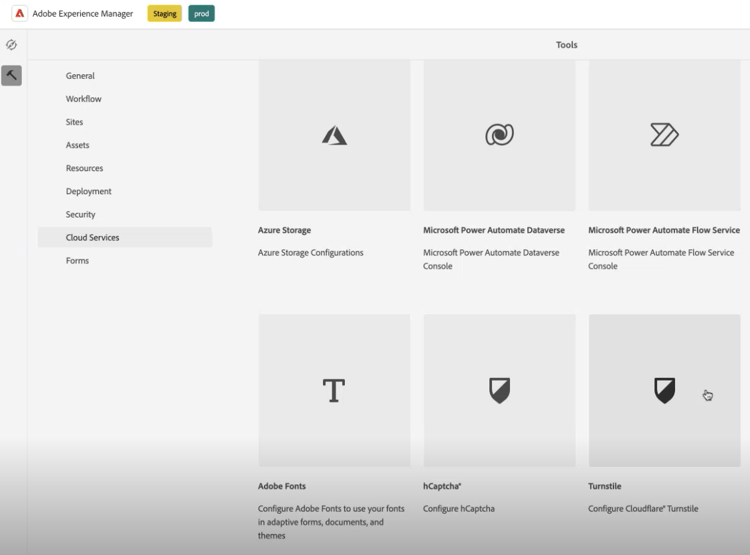Click the Adobe Experience Manager title
Screen dimensions: 750x555
click(83, 14)
